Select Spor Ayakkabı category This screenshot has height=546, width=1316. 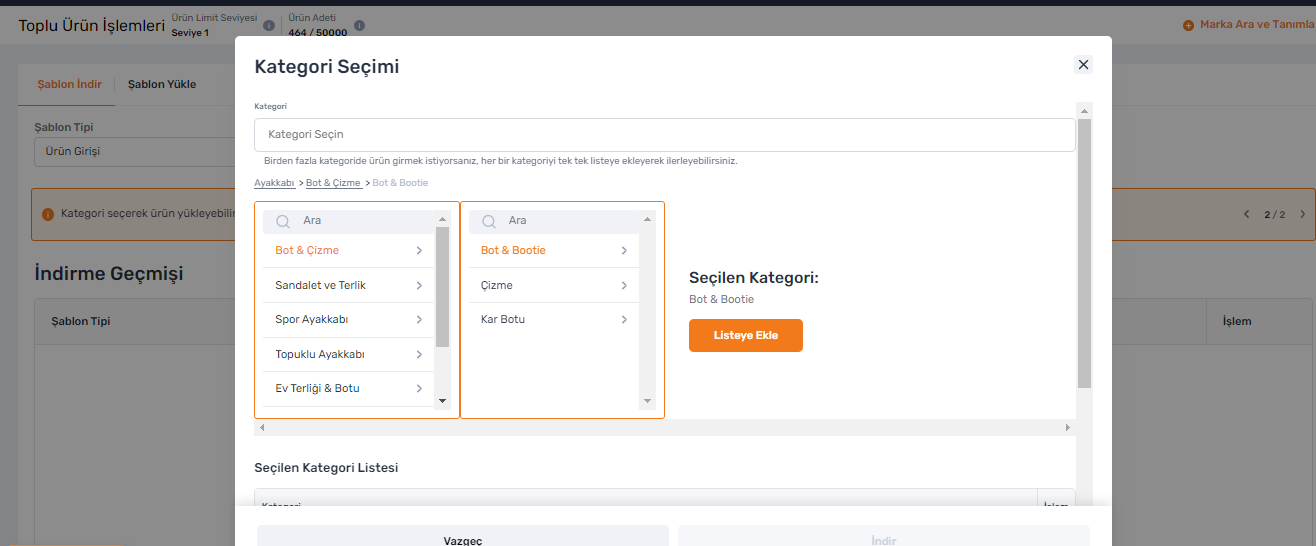click(x=349, y=320)
